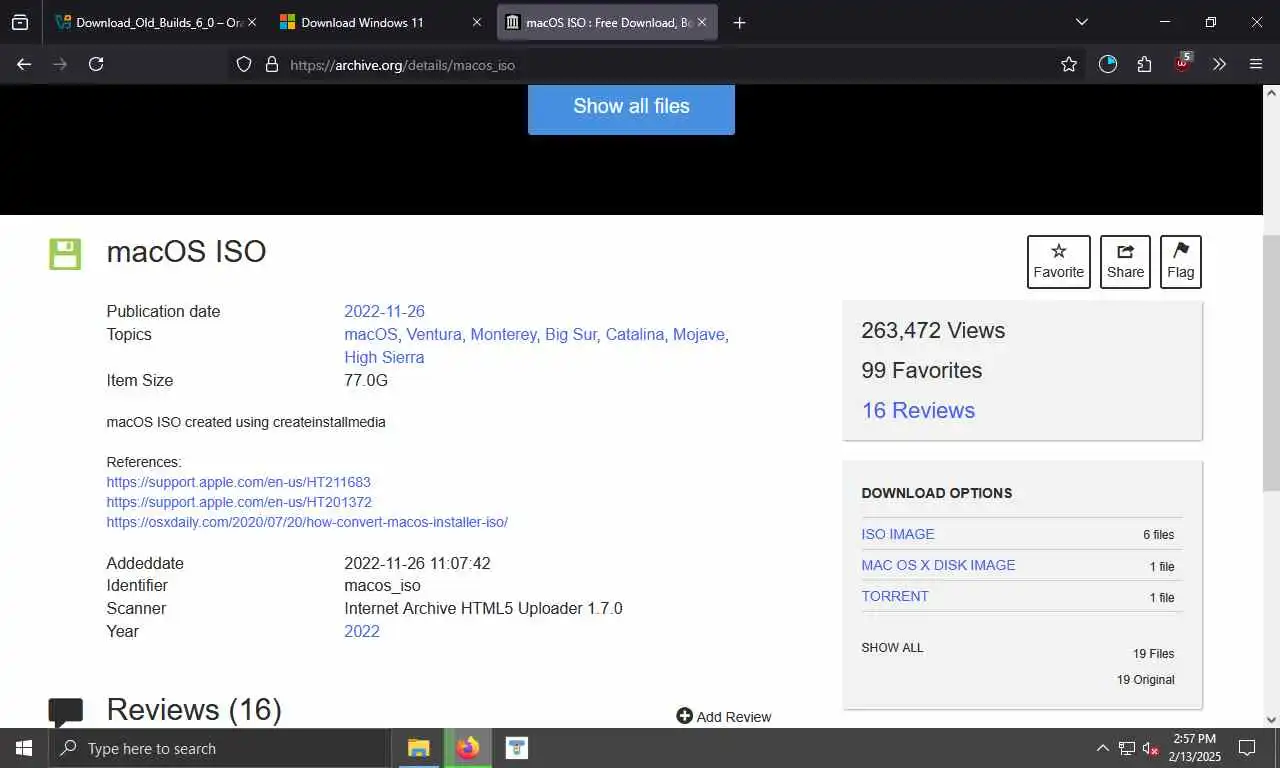Open the Catalina topic link
This screenshot has height=768, width=1280.
coord(635,334)
